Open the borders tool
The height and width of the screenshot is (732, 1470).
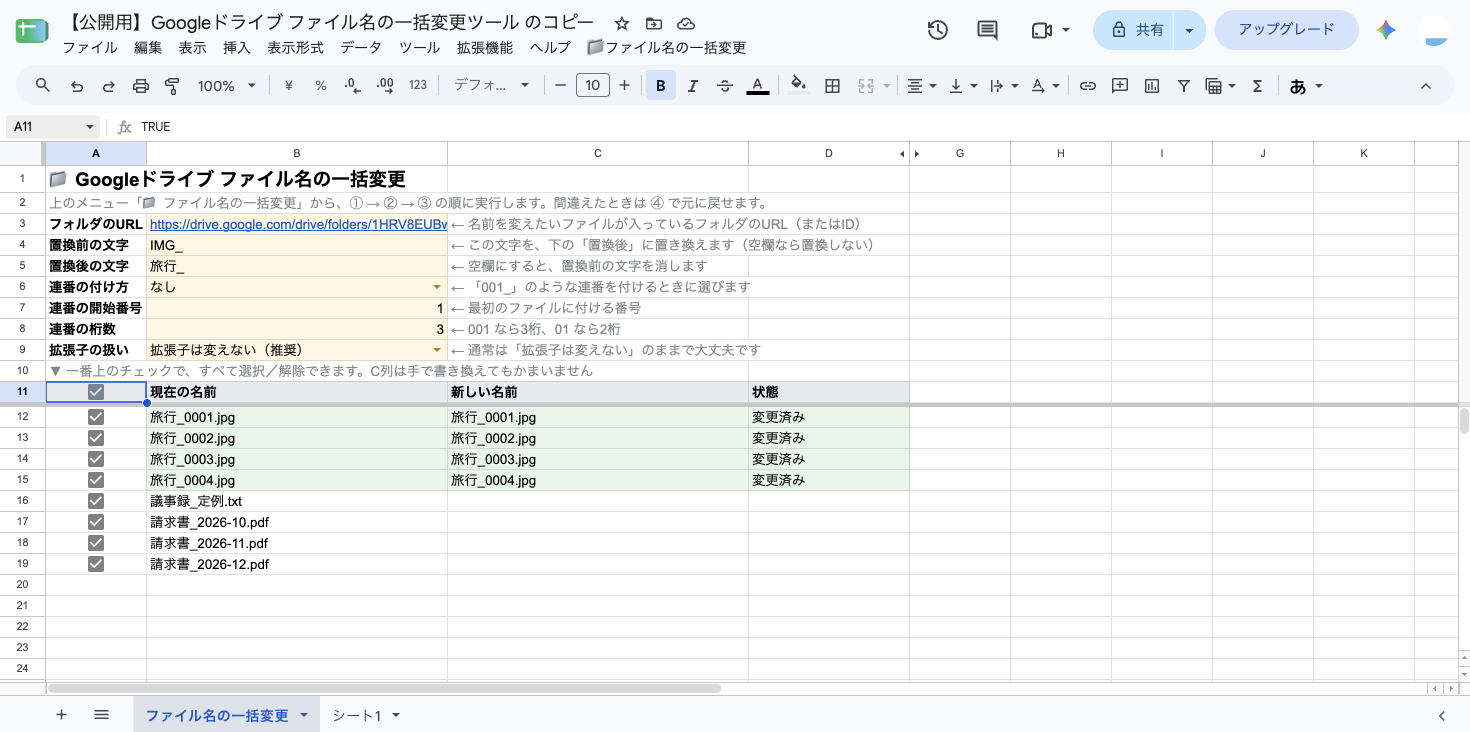point(832,86)
